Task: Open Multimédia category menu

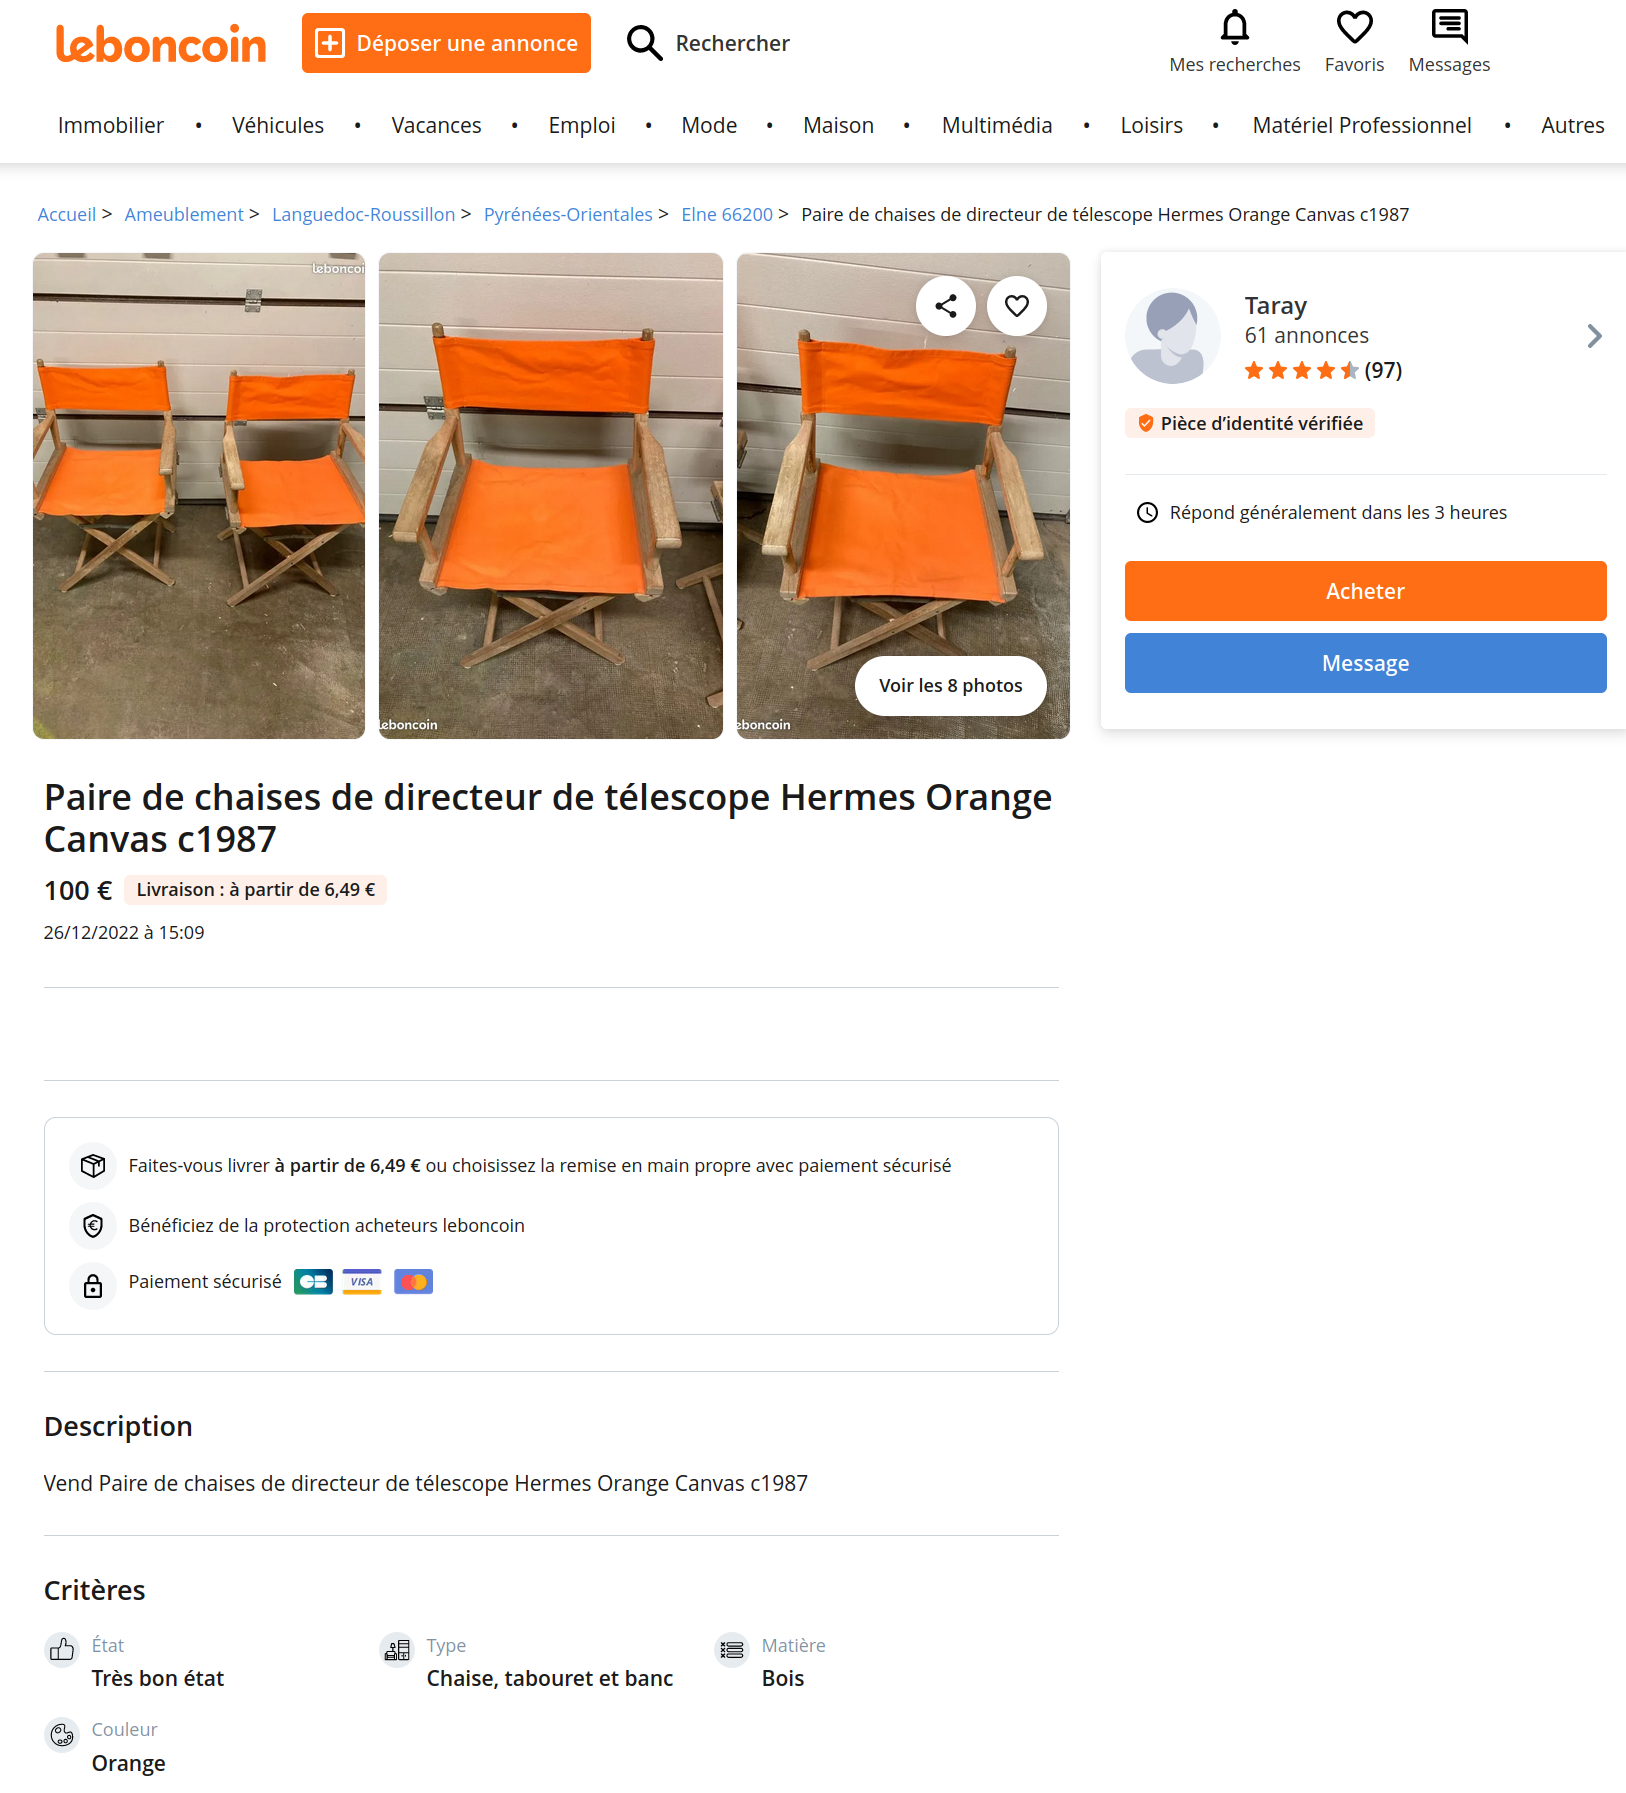Action: coord(997,125)
